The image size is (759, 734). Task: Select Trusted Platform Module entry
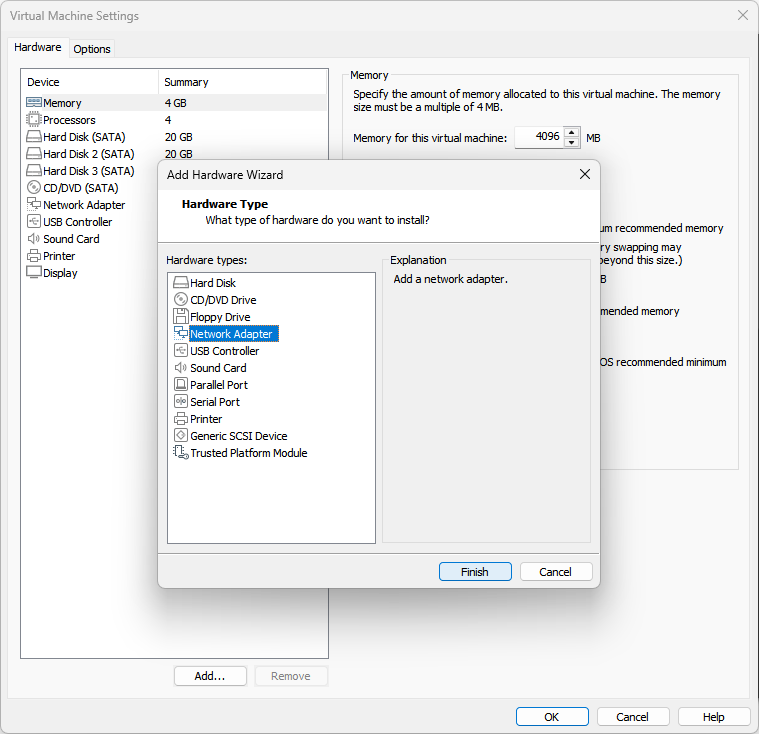tap(248, 453)
